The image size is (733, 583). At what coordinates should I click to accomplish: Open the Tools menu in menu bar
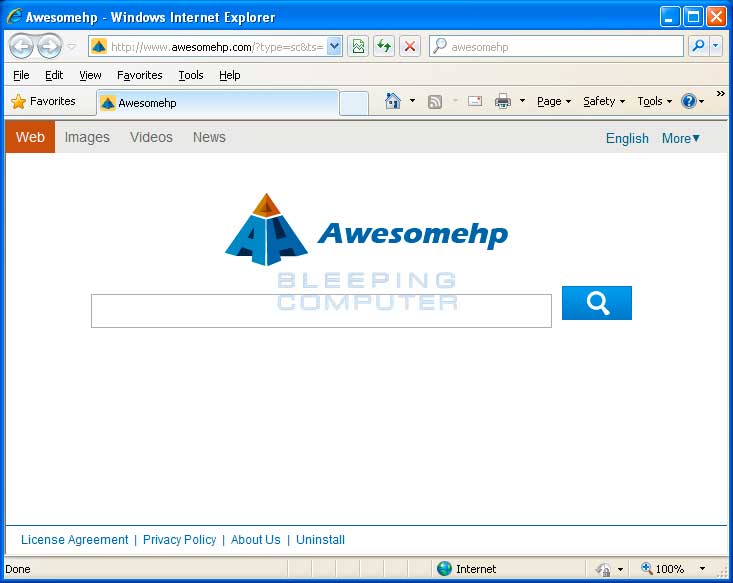(191, 75)
